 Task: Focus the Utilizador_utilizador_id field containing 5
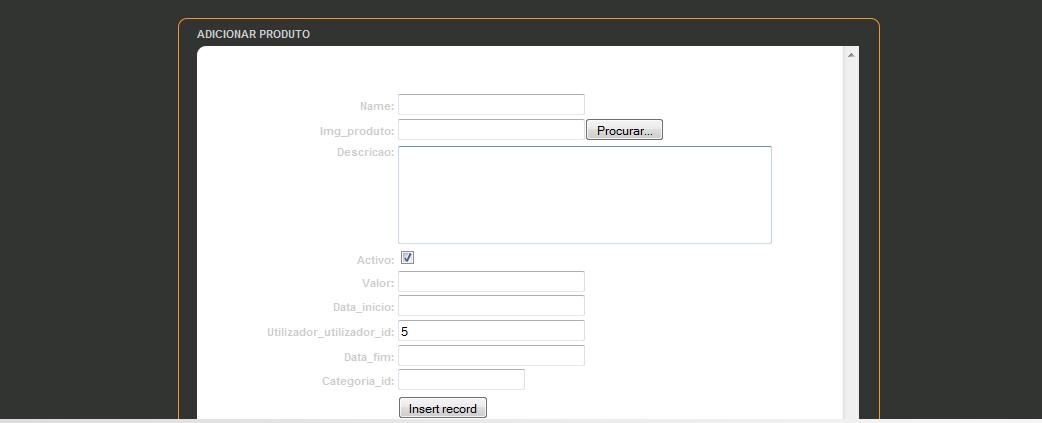(x=491, y=331)
